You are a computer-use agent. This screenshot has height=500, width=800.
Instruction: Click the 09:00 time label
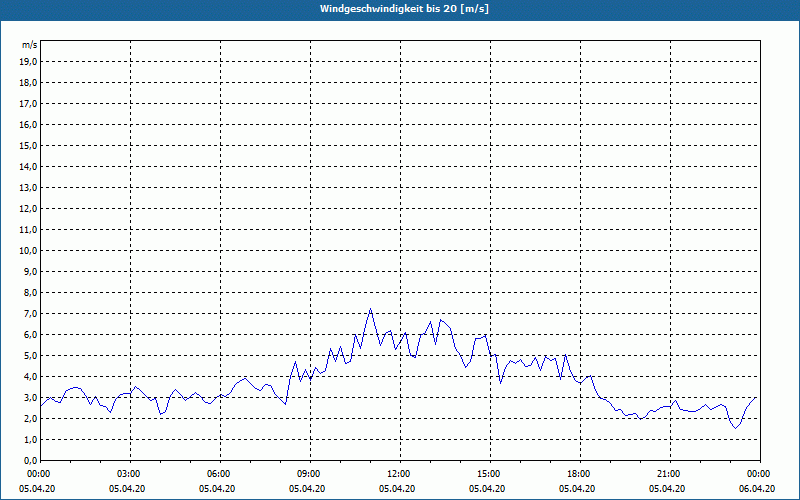pos(310,474)
